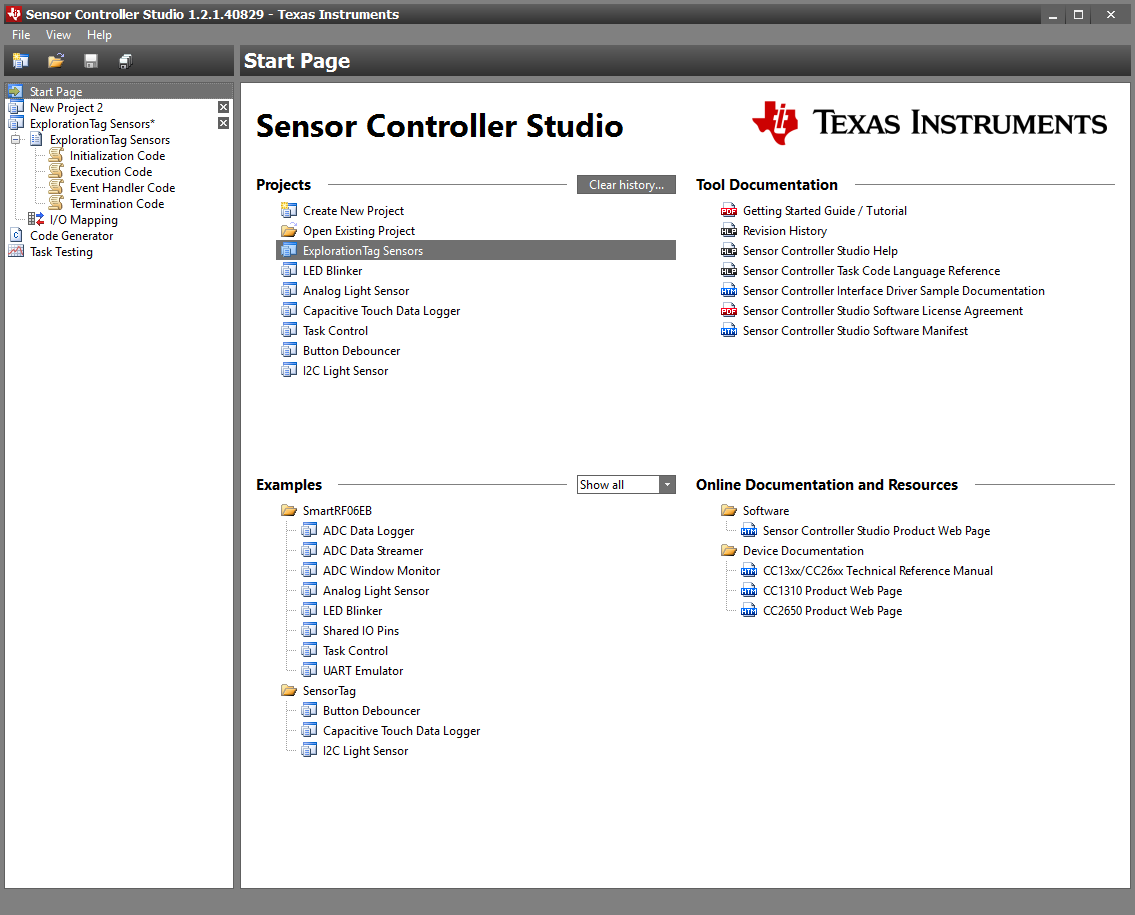Screen dimensions: 1135x915
Task: Click the recent I2C Light Sensor icon
Action: tap(289, 371)
